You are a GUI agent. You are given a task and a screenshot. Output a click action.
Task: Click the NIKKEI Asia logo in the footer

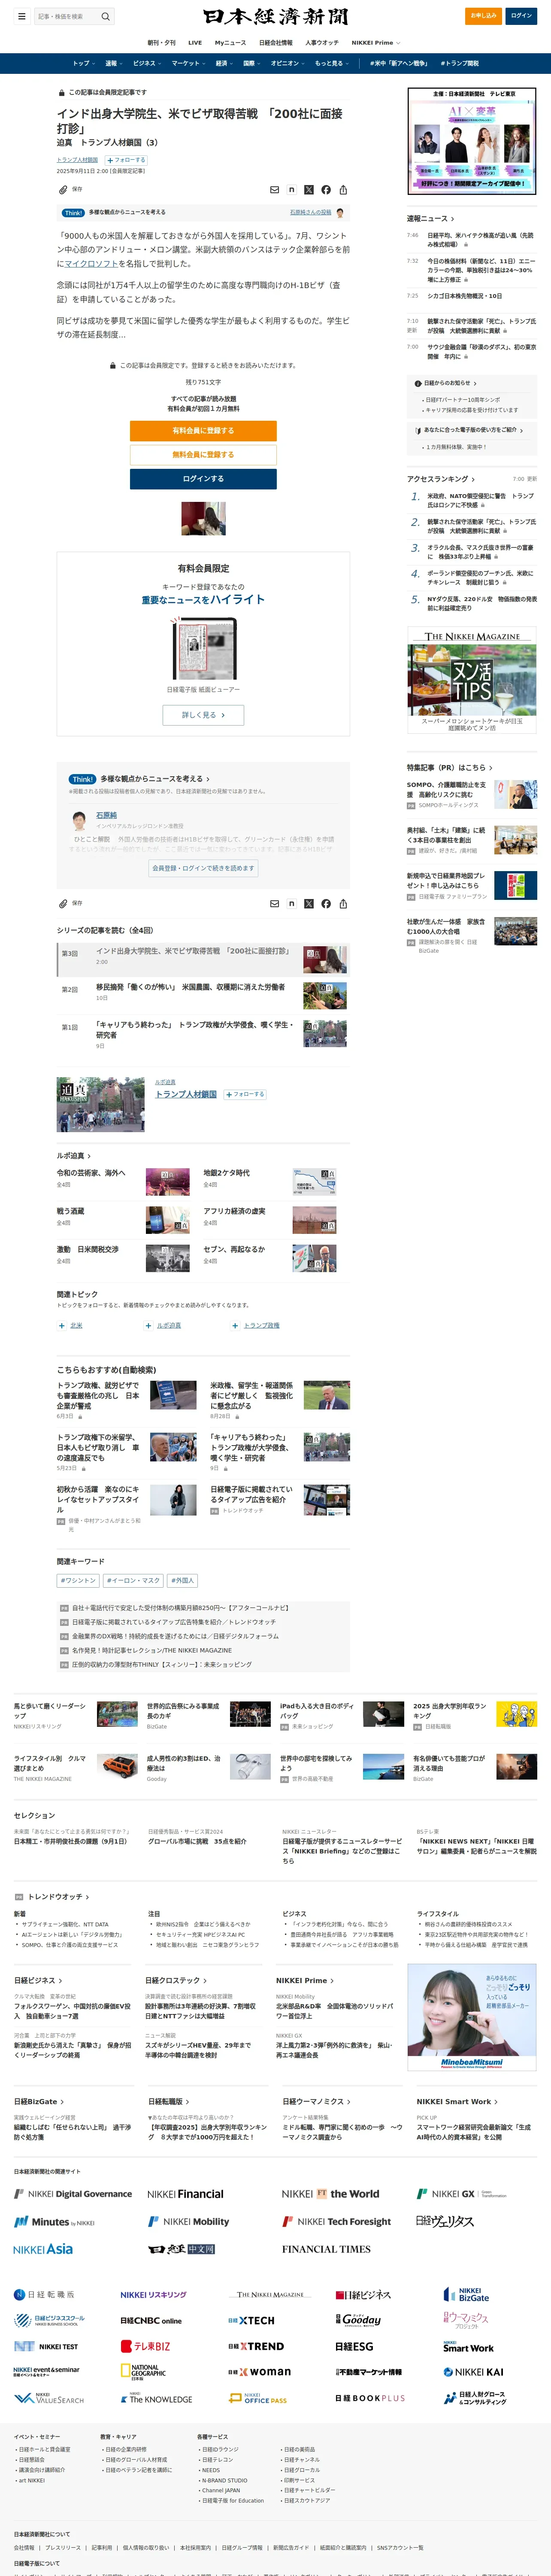pos(43,2249)
